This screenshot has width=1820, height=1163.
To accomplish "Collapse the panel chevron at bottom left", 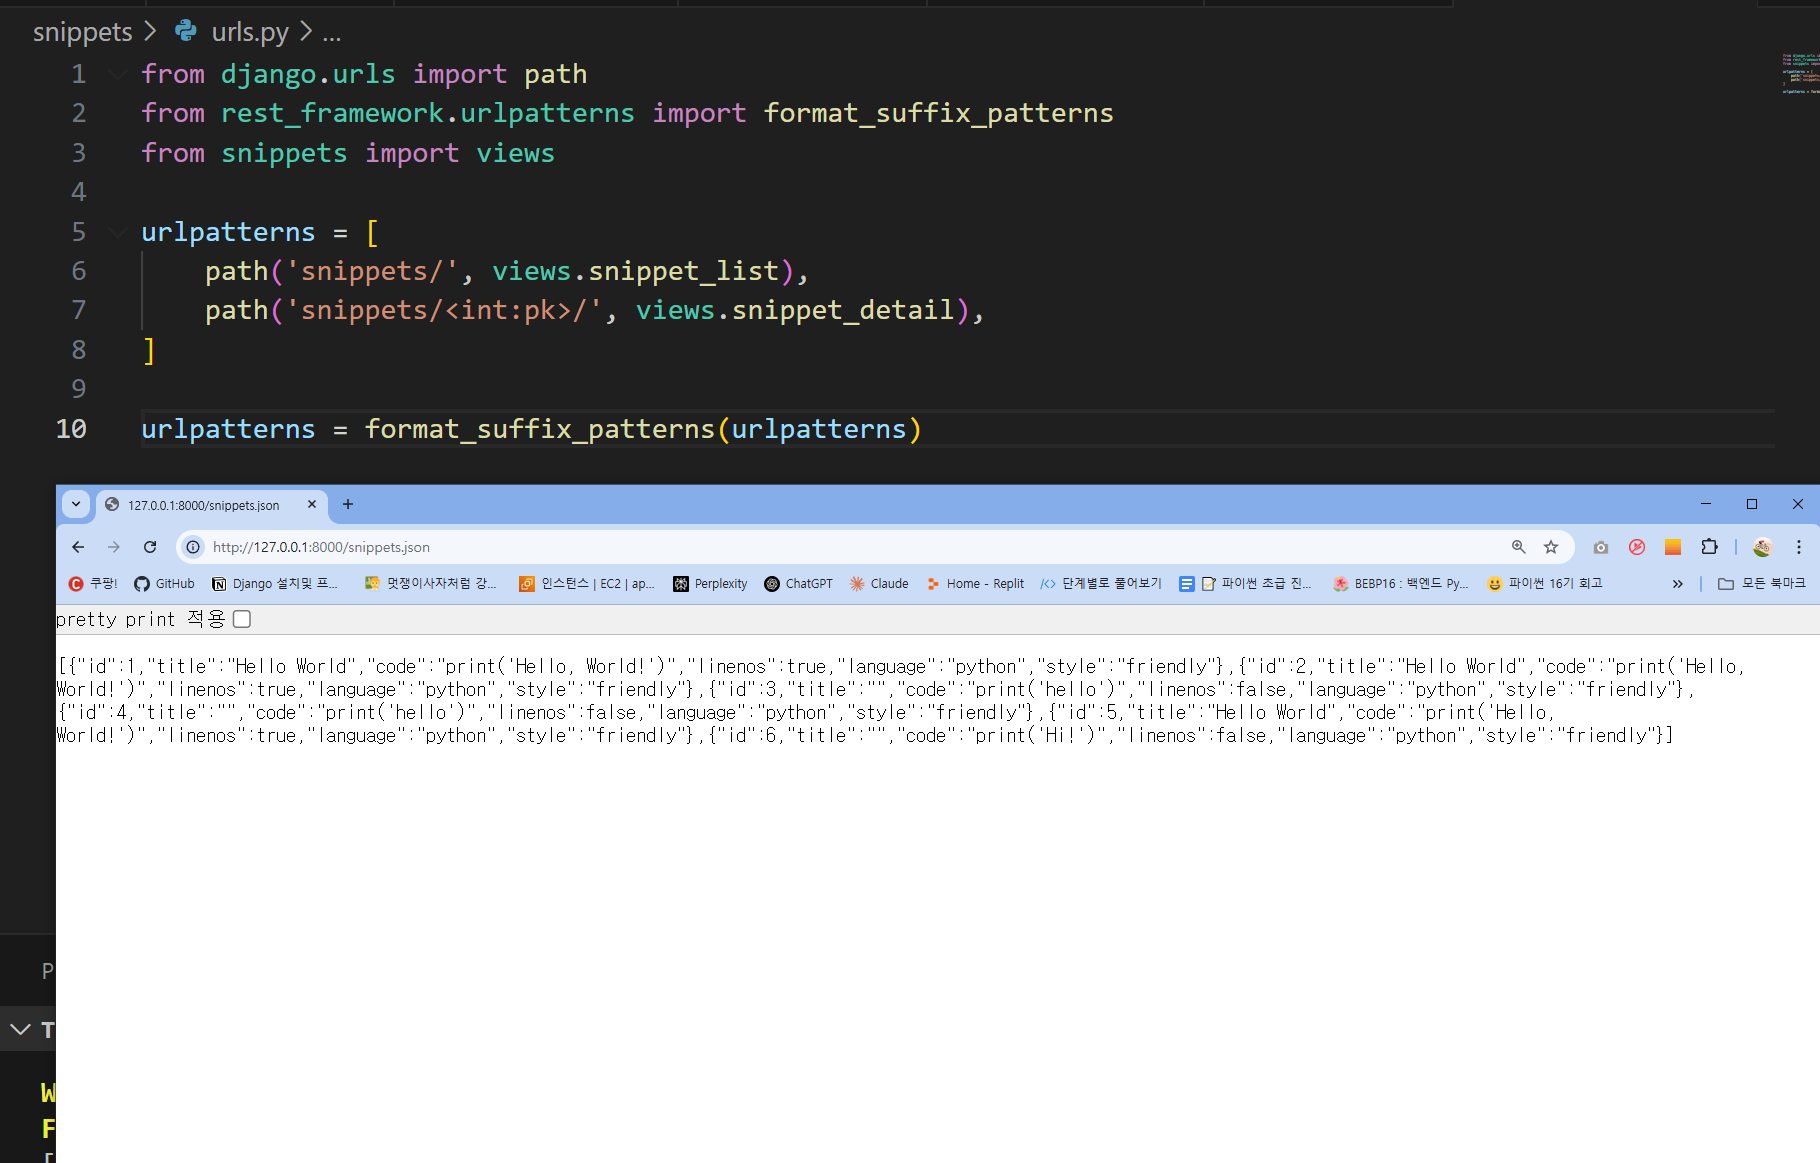I will [x=20, y=1029].
